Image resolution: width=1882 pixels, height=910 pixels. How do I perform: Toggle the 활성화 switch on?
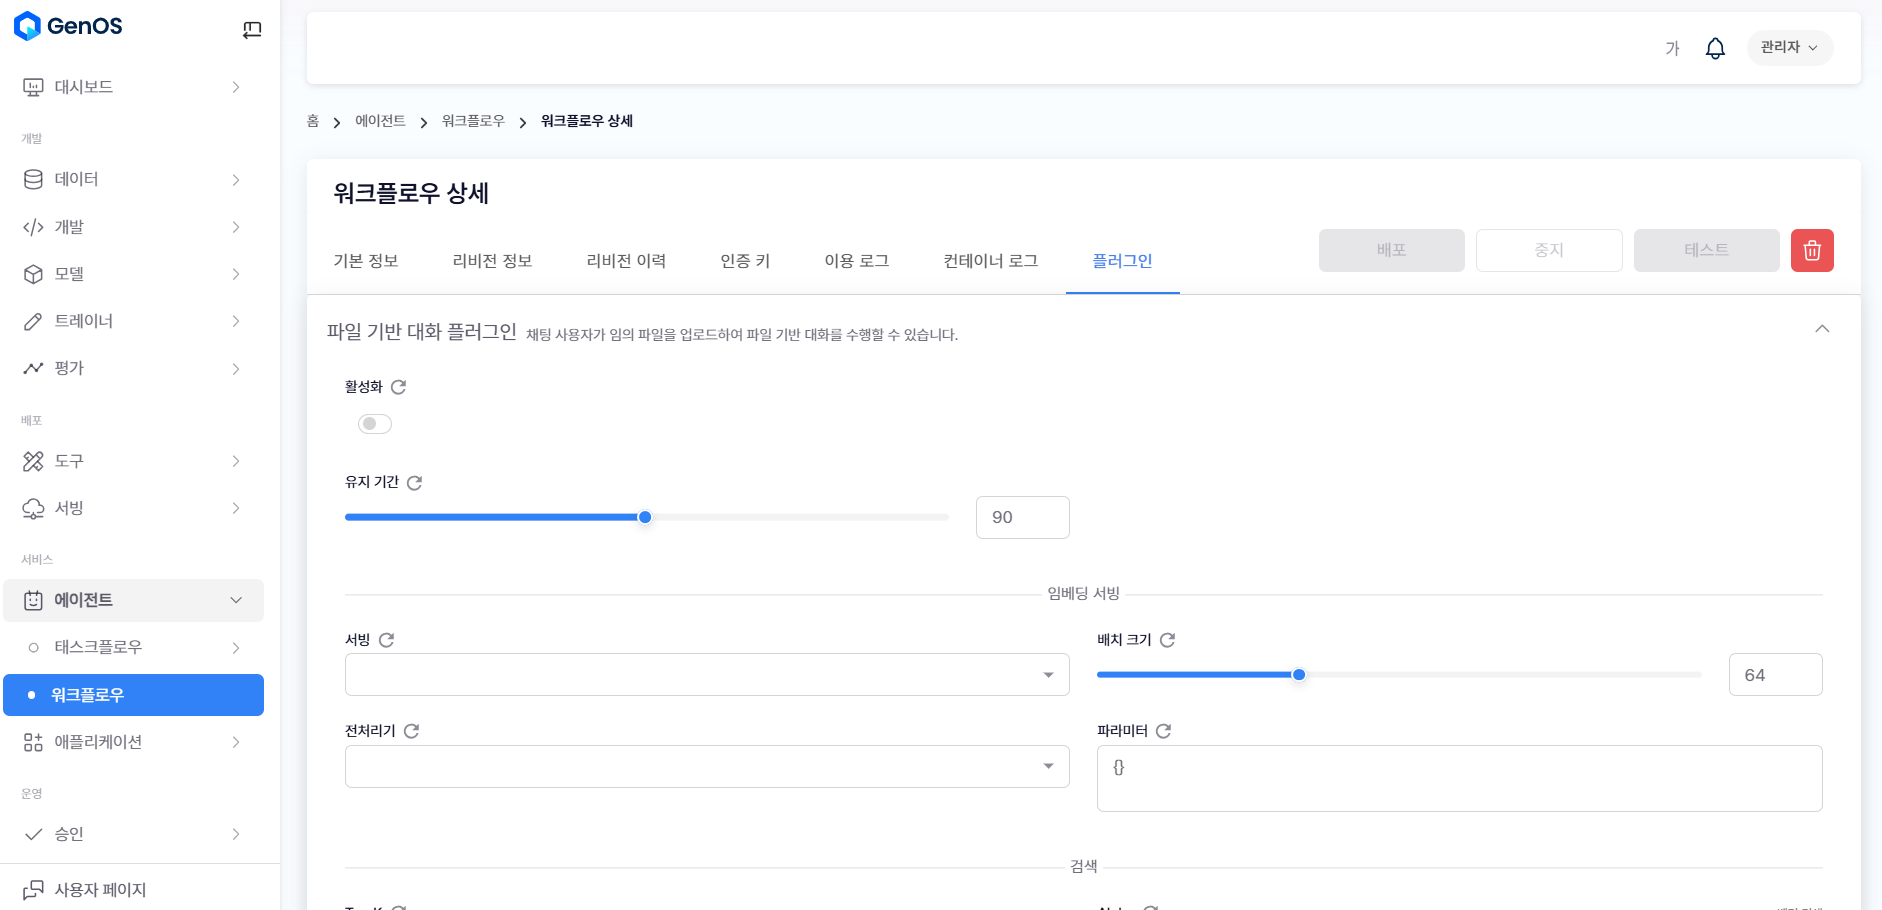(375, 424)
